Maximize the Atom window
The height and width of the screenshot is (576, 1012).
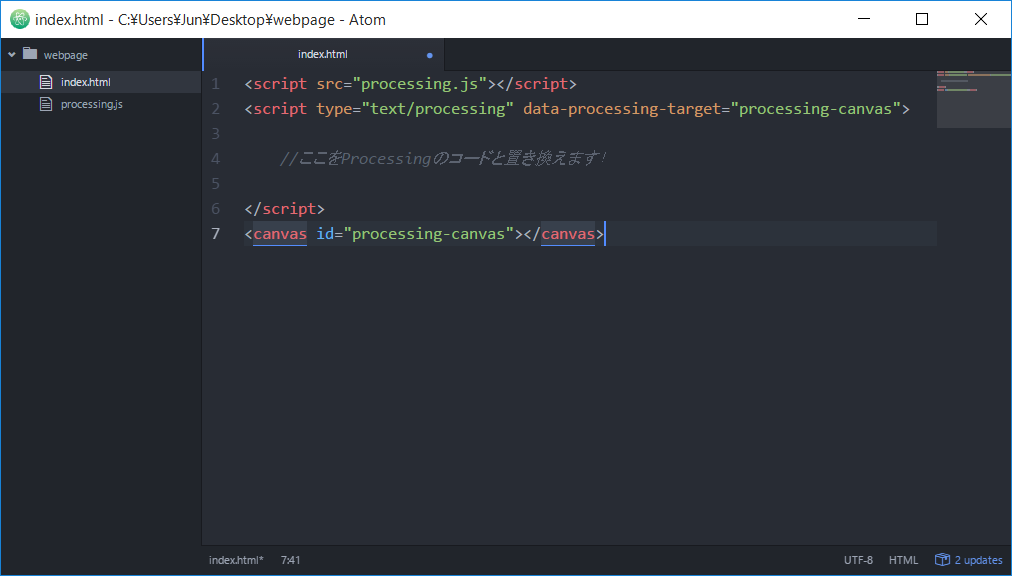(922, 19)
